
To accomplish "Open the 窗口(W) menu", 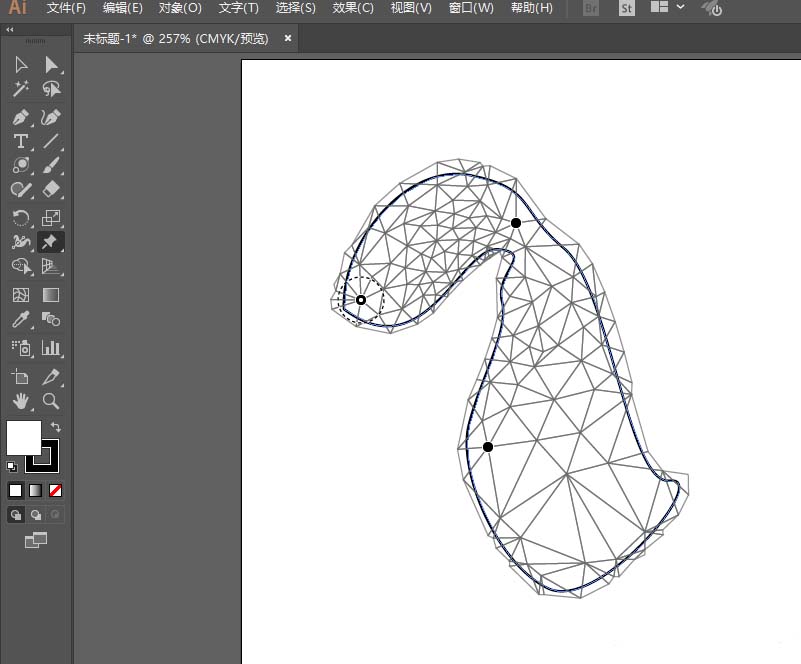I will [x=471, y=8].
